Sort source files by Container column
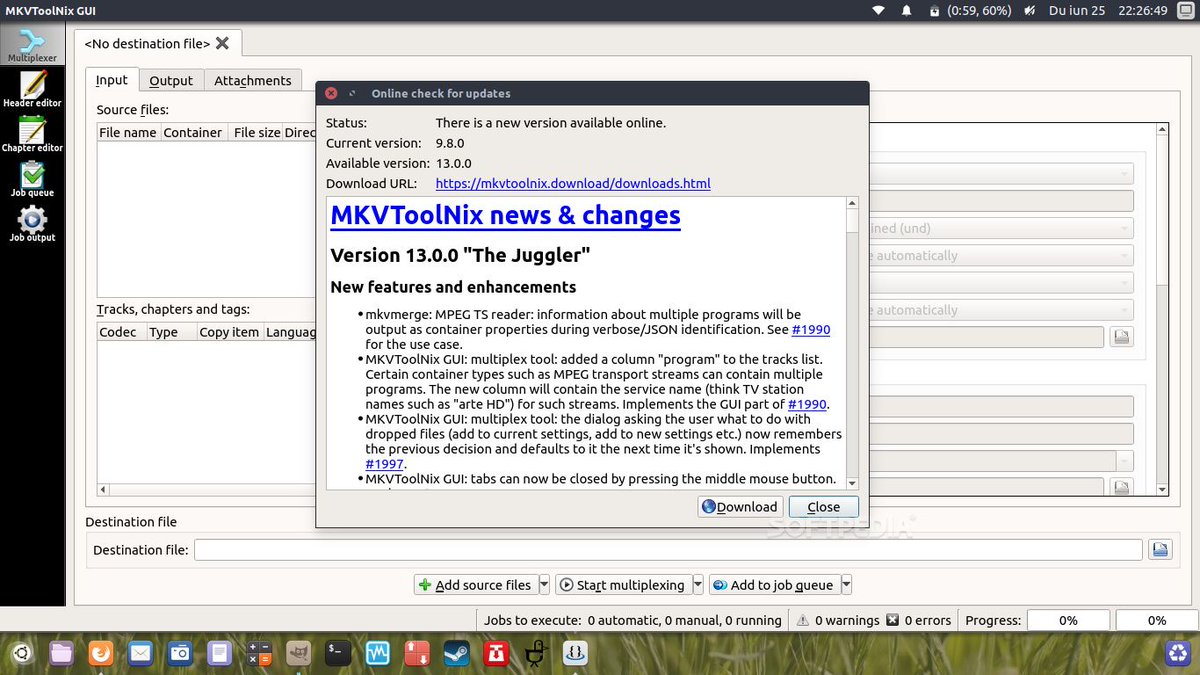 193,132
